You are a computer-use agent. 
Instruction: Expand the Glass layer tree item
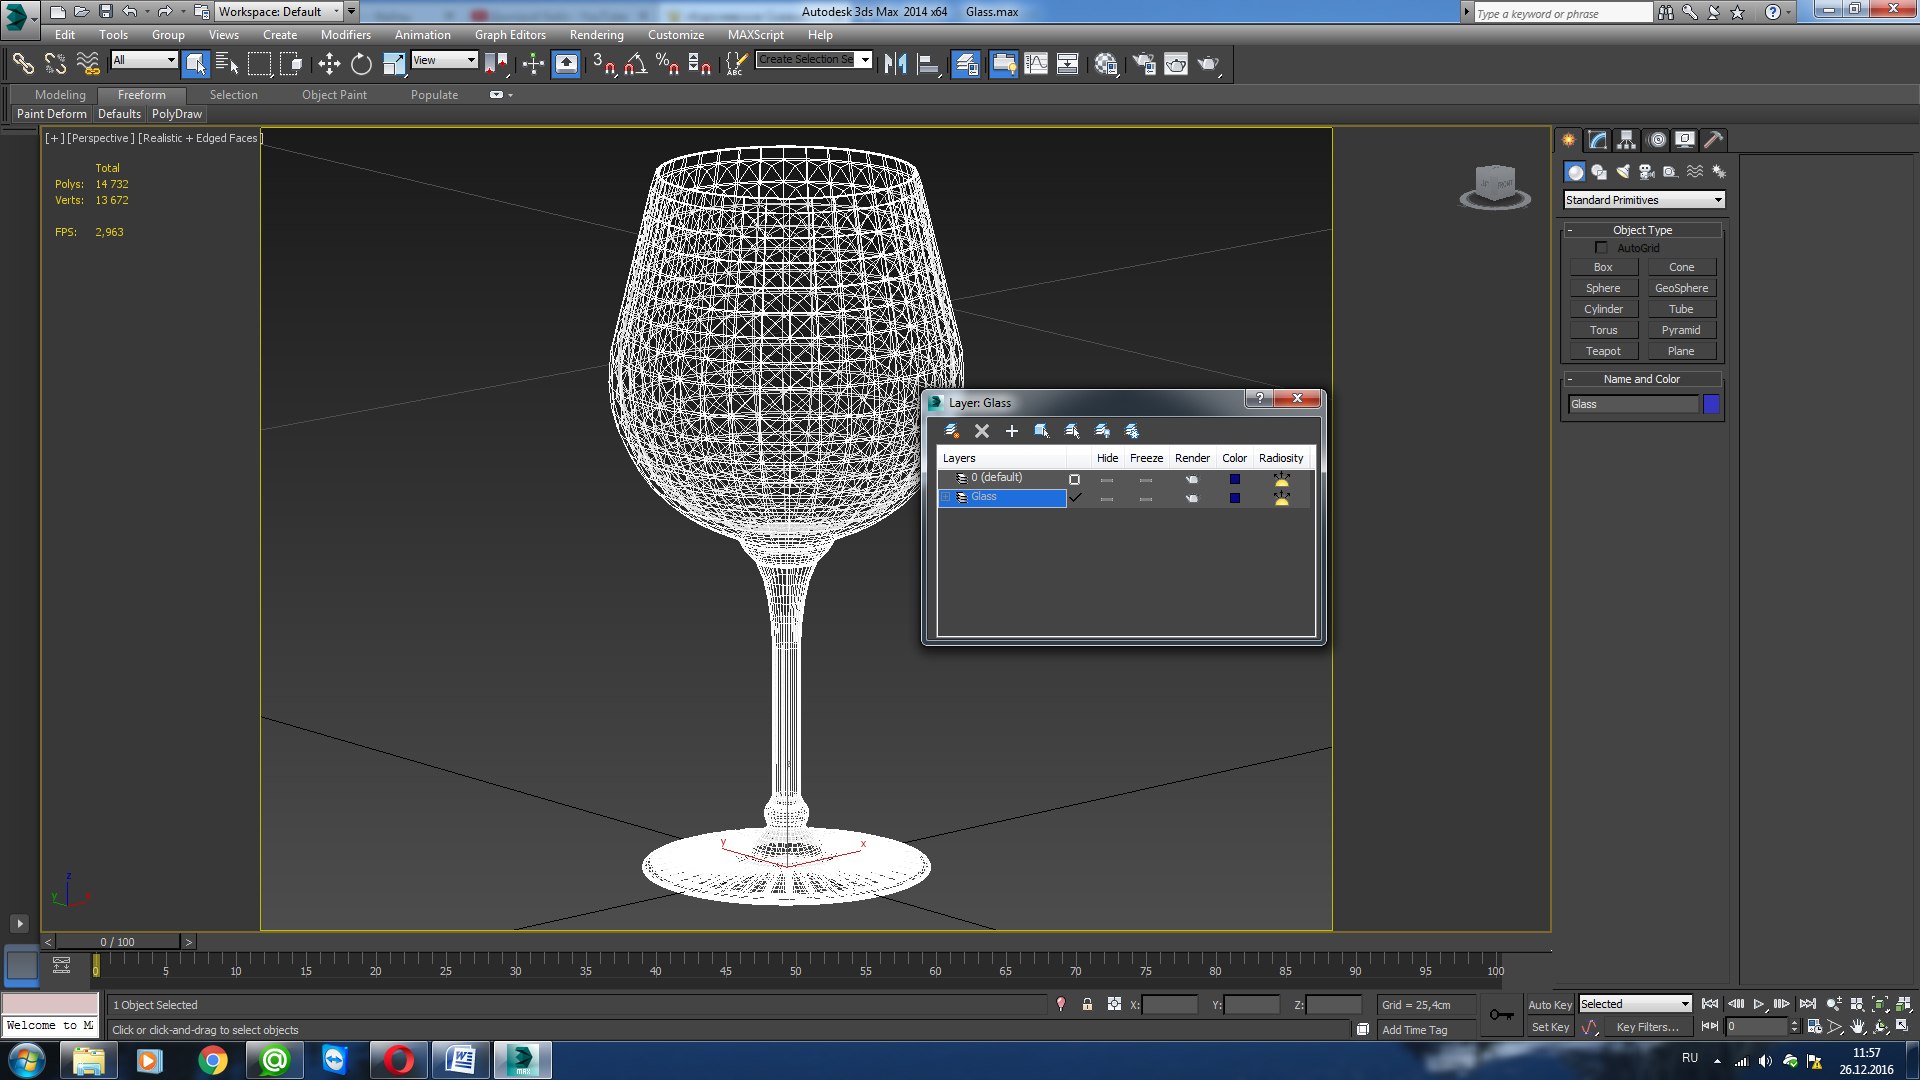tap(945, 497)
